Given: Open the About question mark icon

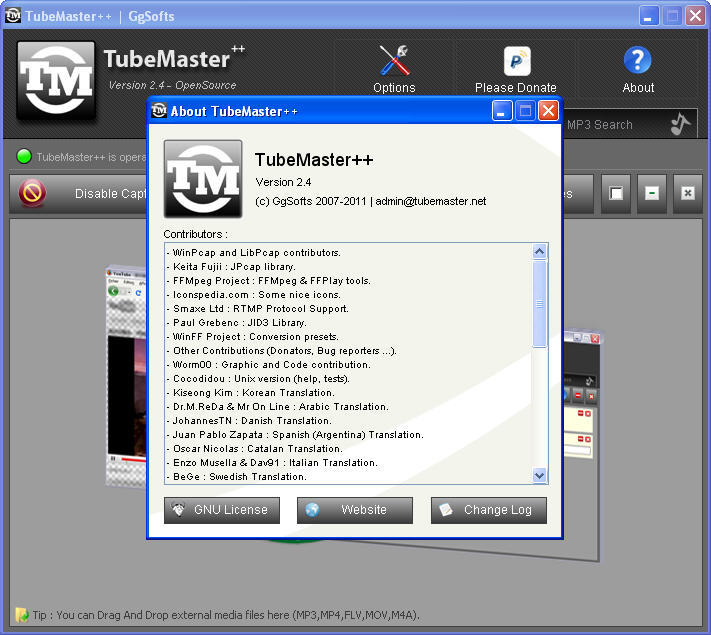Looking at the screenshot, I should click(638, 60).
